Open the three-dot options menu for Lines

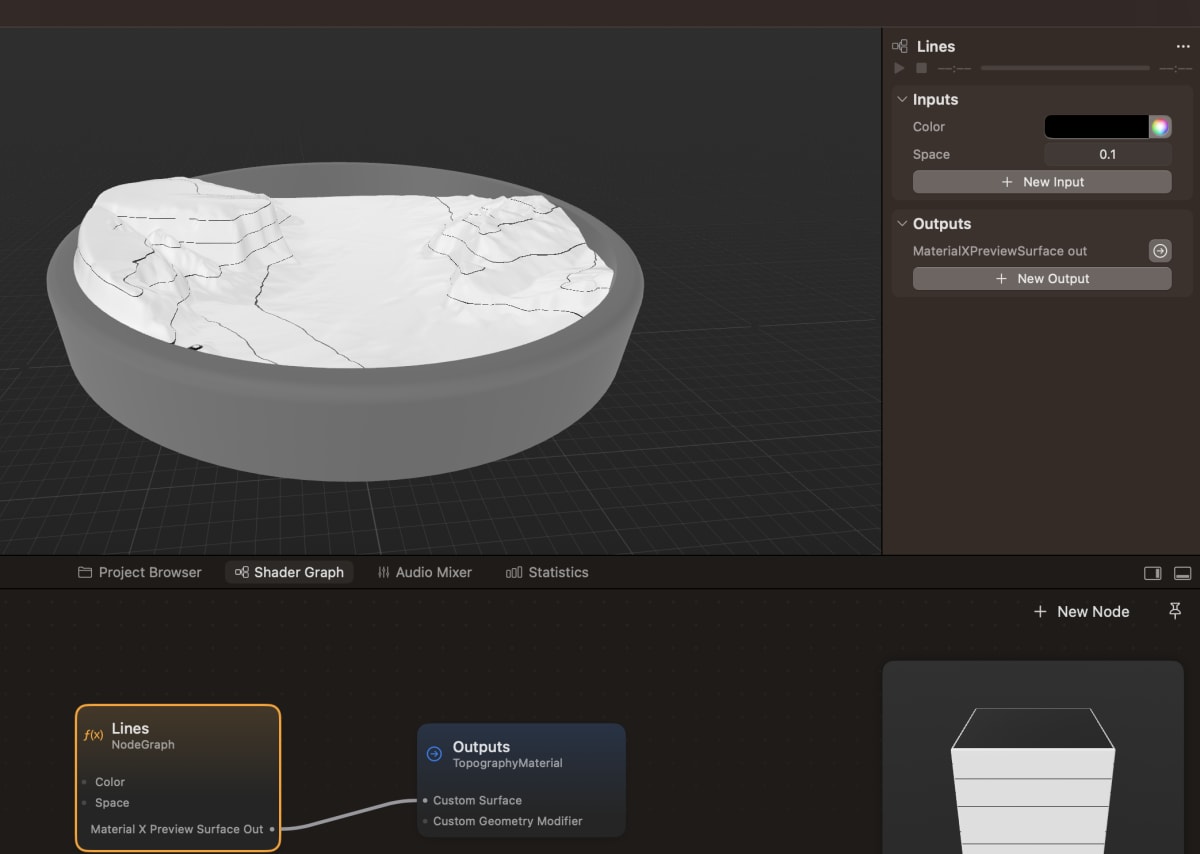pos(1183,47)
